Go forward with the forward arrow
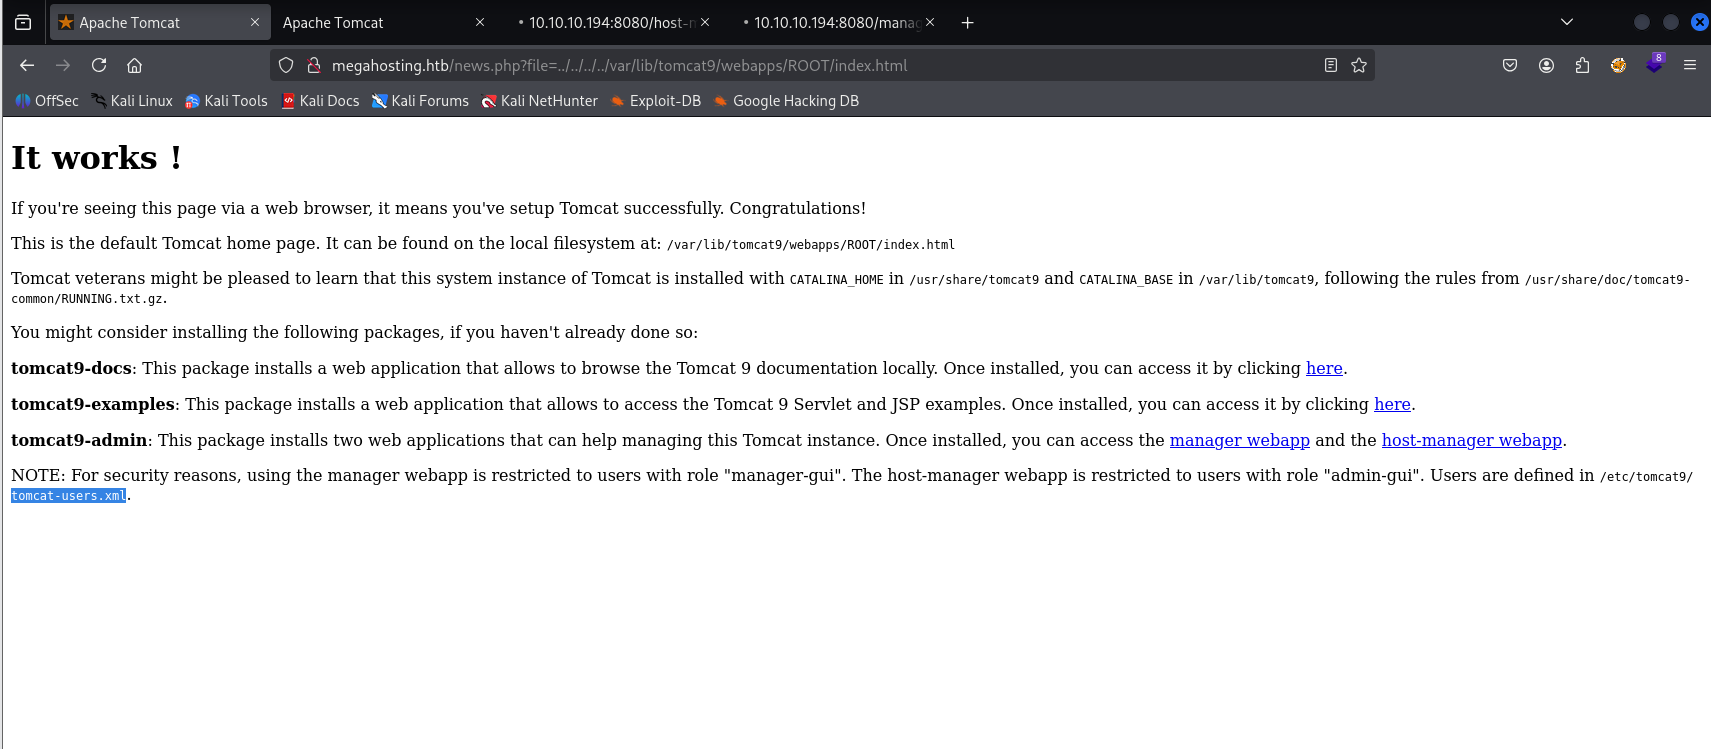1711x749 pixels. click(63, 65)
